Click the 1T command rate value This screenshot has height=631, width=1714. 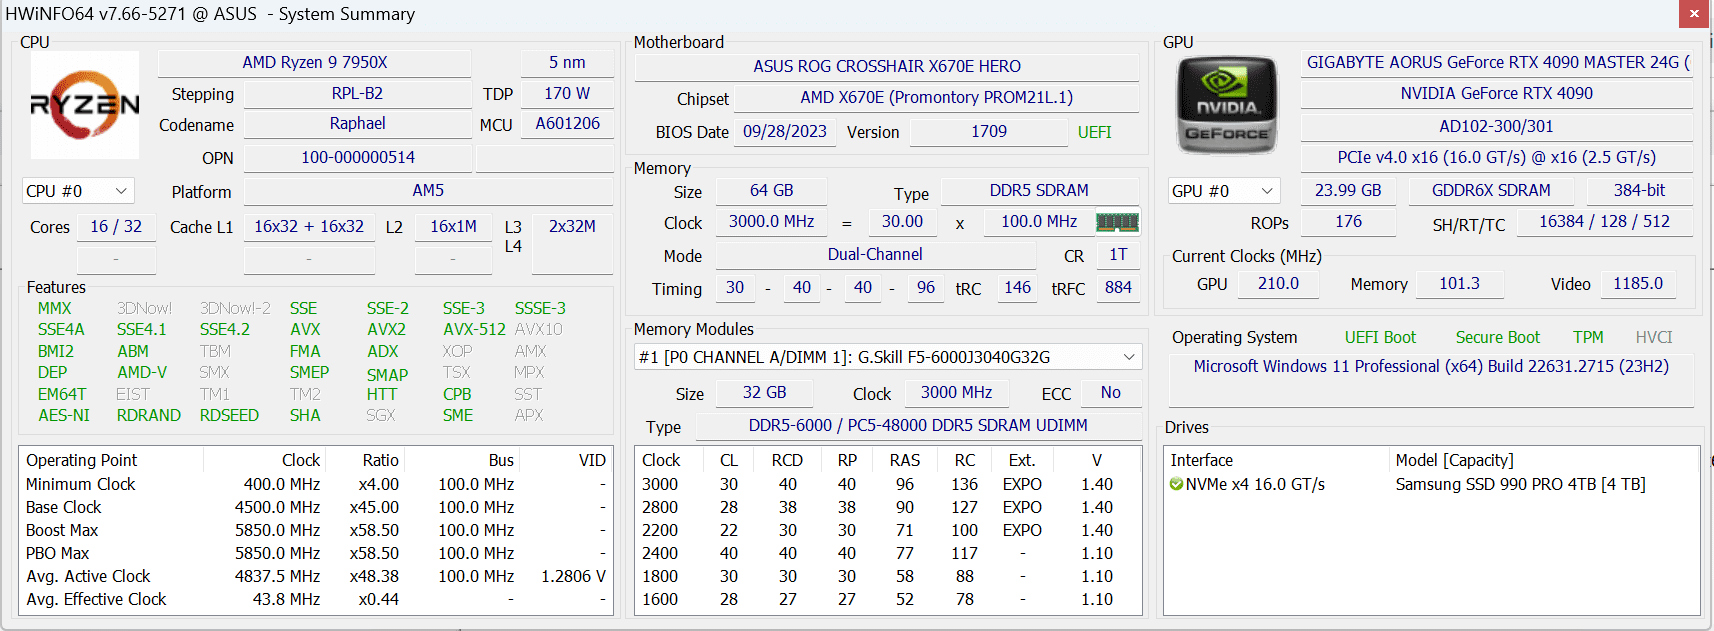click(x=1118, y=254)
